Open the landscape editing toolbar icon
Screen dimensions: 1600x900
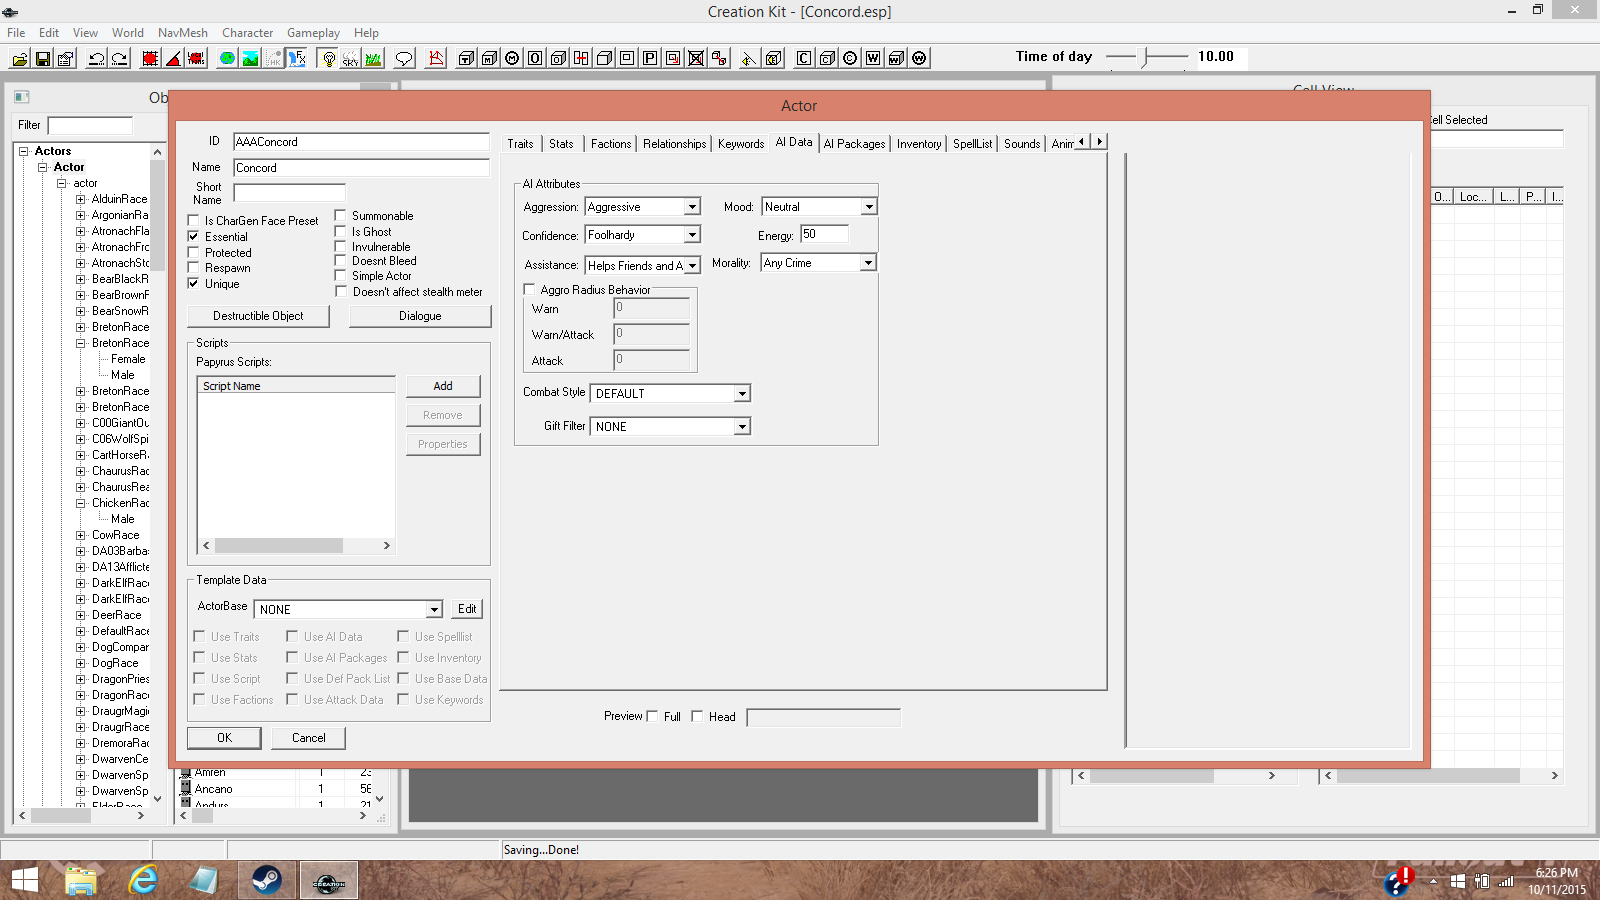250,59
